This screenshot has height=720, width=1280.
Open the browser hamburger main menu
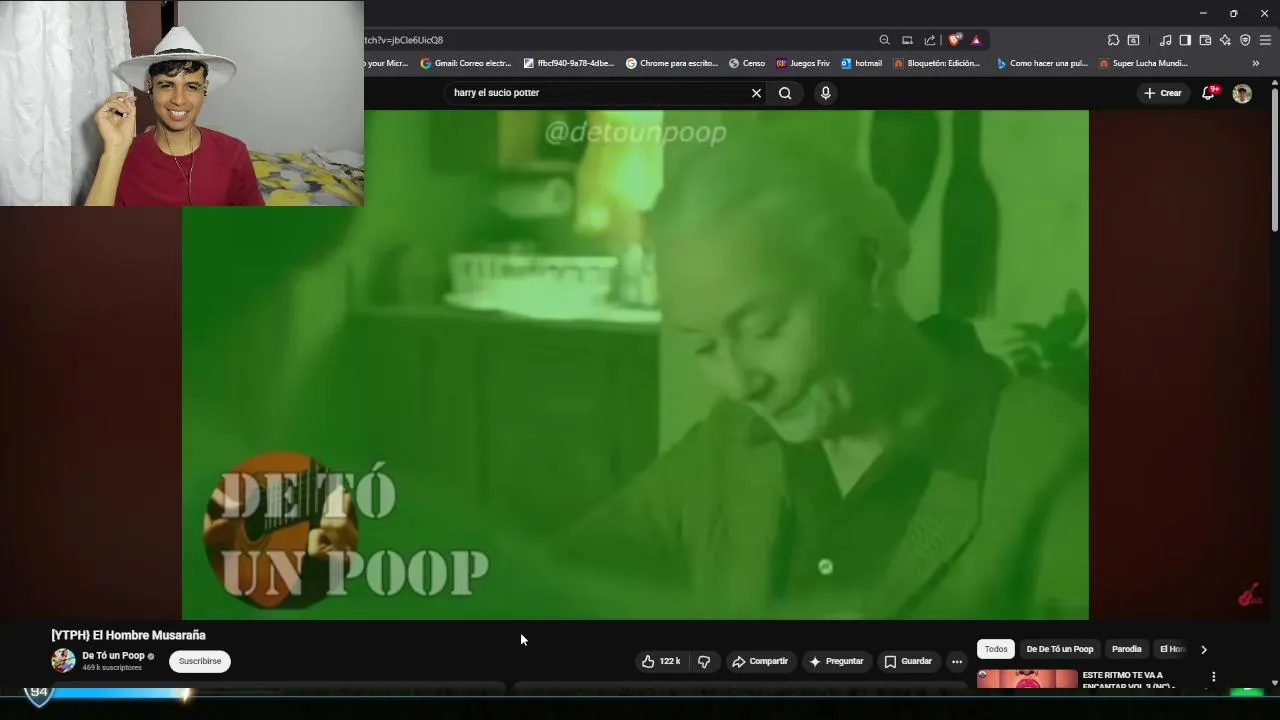click(1265, 40)
